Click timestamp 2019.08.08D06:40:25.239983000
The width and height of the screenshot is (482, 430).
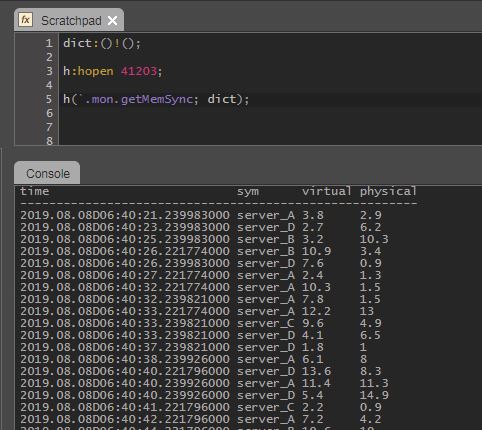click(x=125, y=239)
